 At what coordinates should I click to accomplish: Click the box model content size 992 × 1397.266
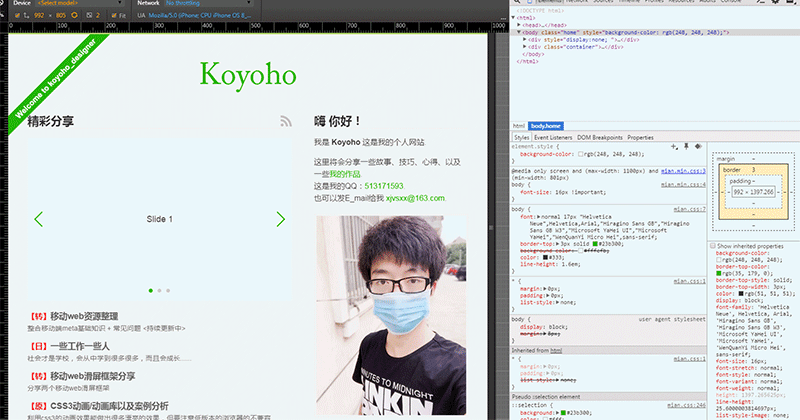[754, 192]
